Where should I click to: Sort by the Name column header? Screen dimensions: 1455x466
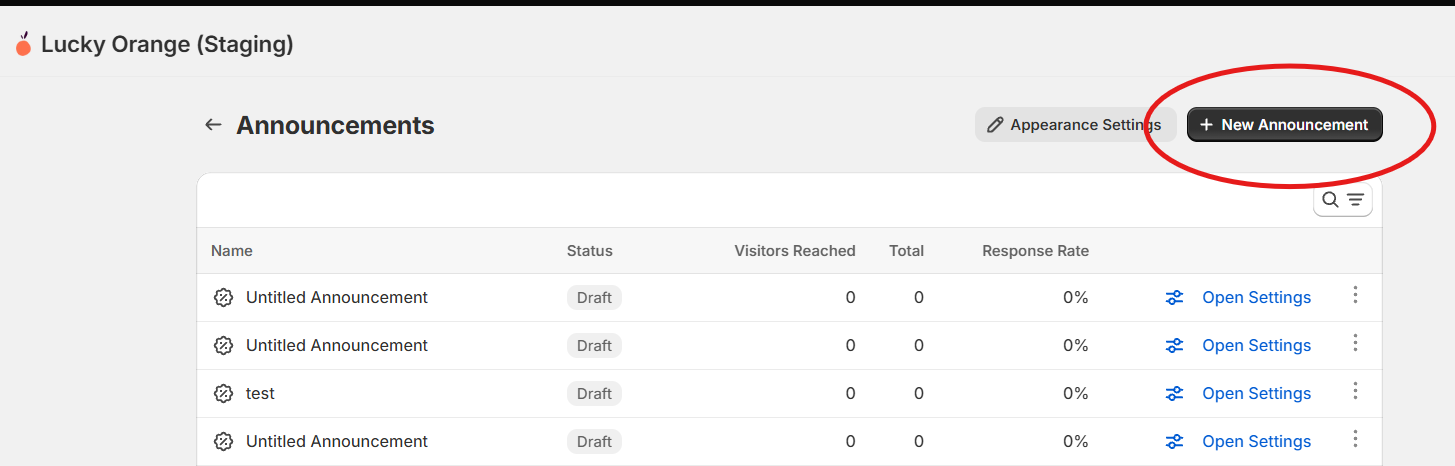pyautogui.click(x=232, y=251)
